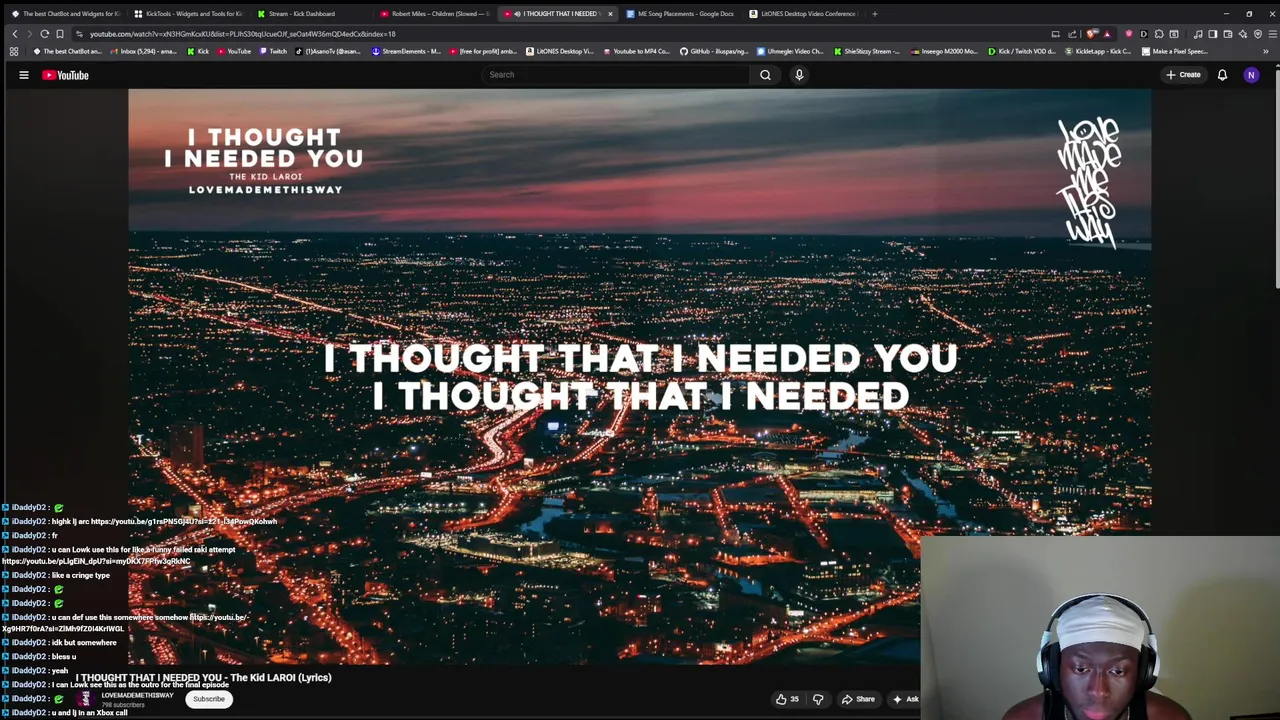Click the YouTube search magnifier button

(765, 75)
